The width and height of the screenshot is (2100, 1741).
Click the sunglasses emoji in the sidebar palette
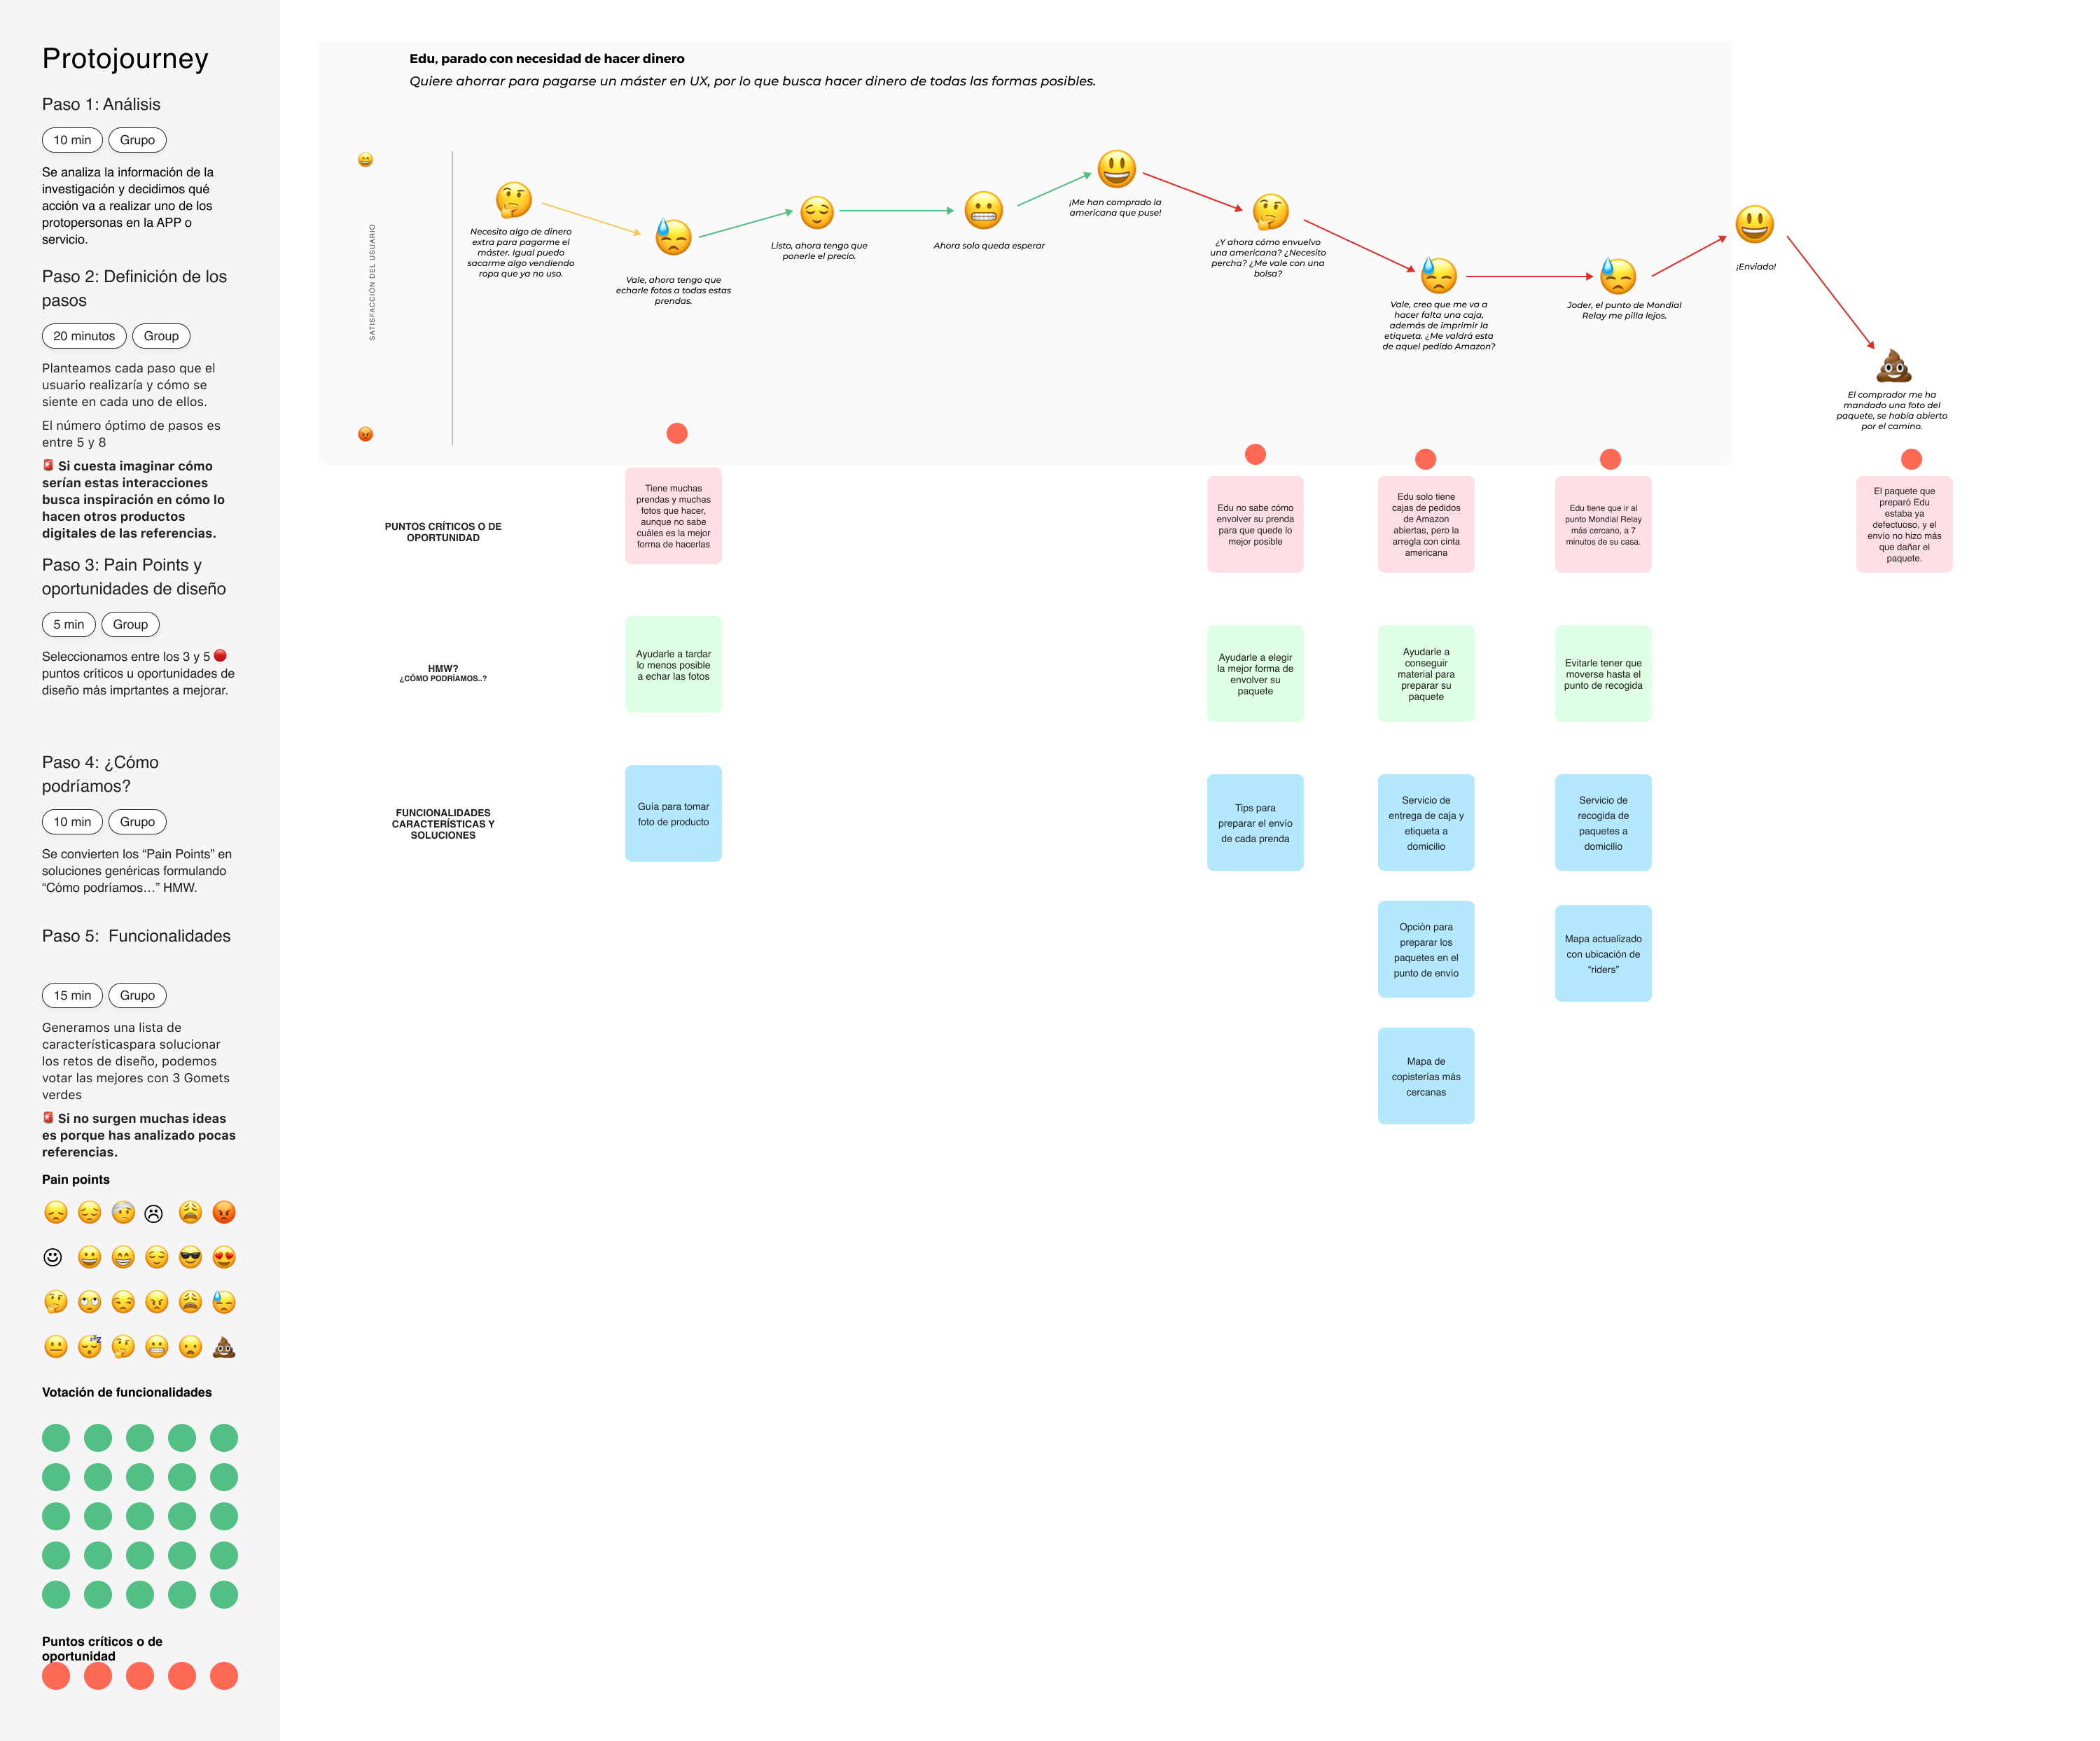point(190,1257)
